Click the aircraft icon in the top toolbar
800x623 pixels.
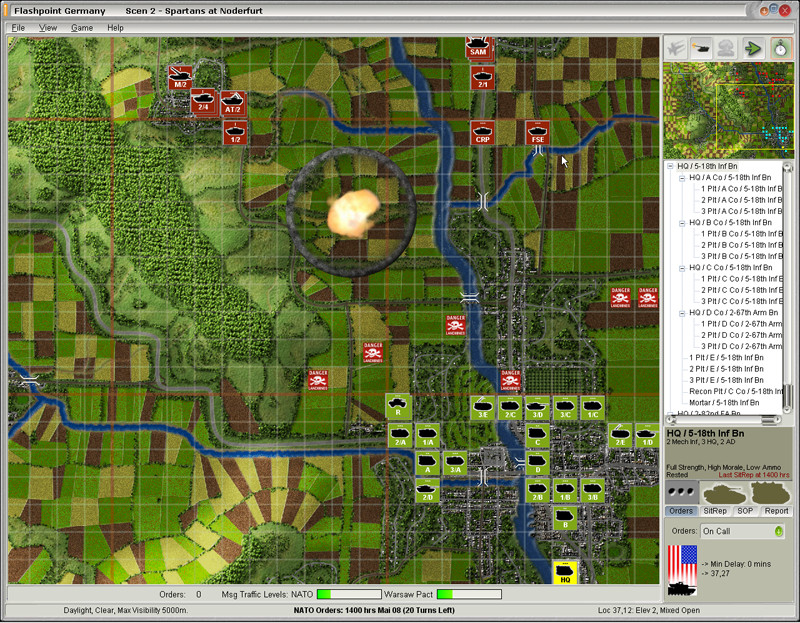(x=677, y=47)
